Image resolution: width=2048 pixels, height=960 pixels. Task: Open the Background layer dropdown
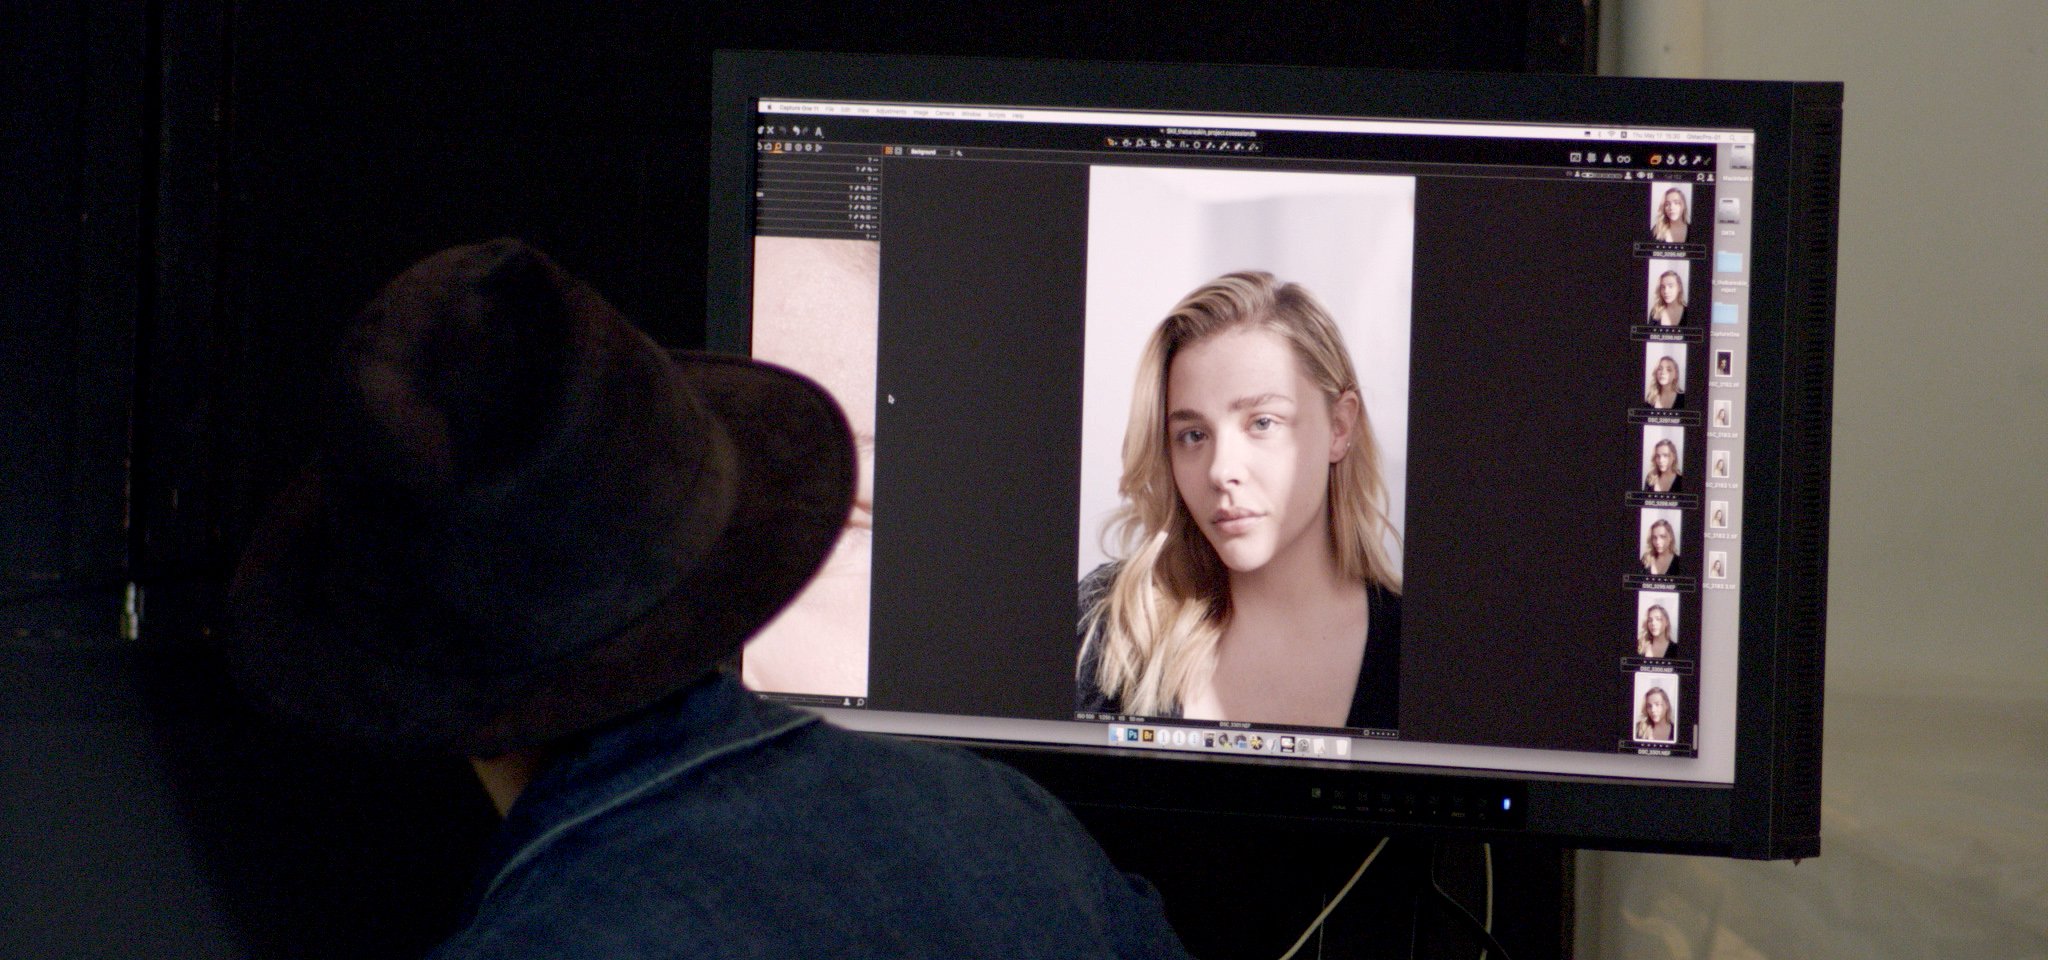point(930,152)
